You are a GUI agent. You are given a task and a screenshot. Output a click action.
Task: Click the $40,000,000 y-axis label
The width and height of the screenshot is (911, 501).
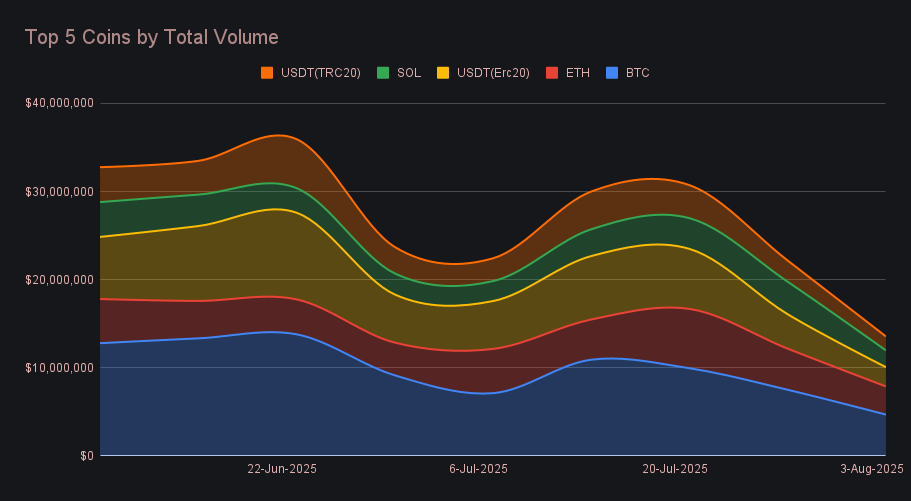(x=60, y=103)
